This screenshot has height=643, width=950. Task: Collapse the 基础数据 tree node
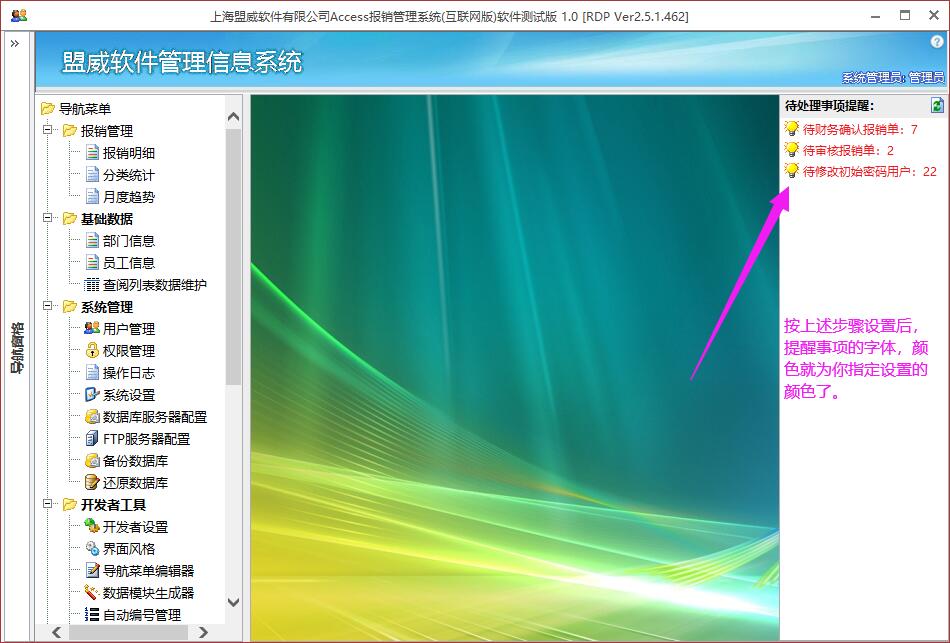click(47, 218)
